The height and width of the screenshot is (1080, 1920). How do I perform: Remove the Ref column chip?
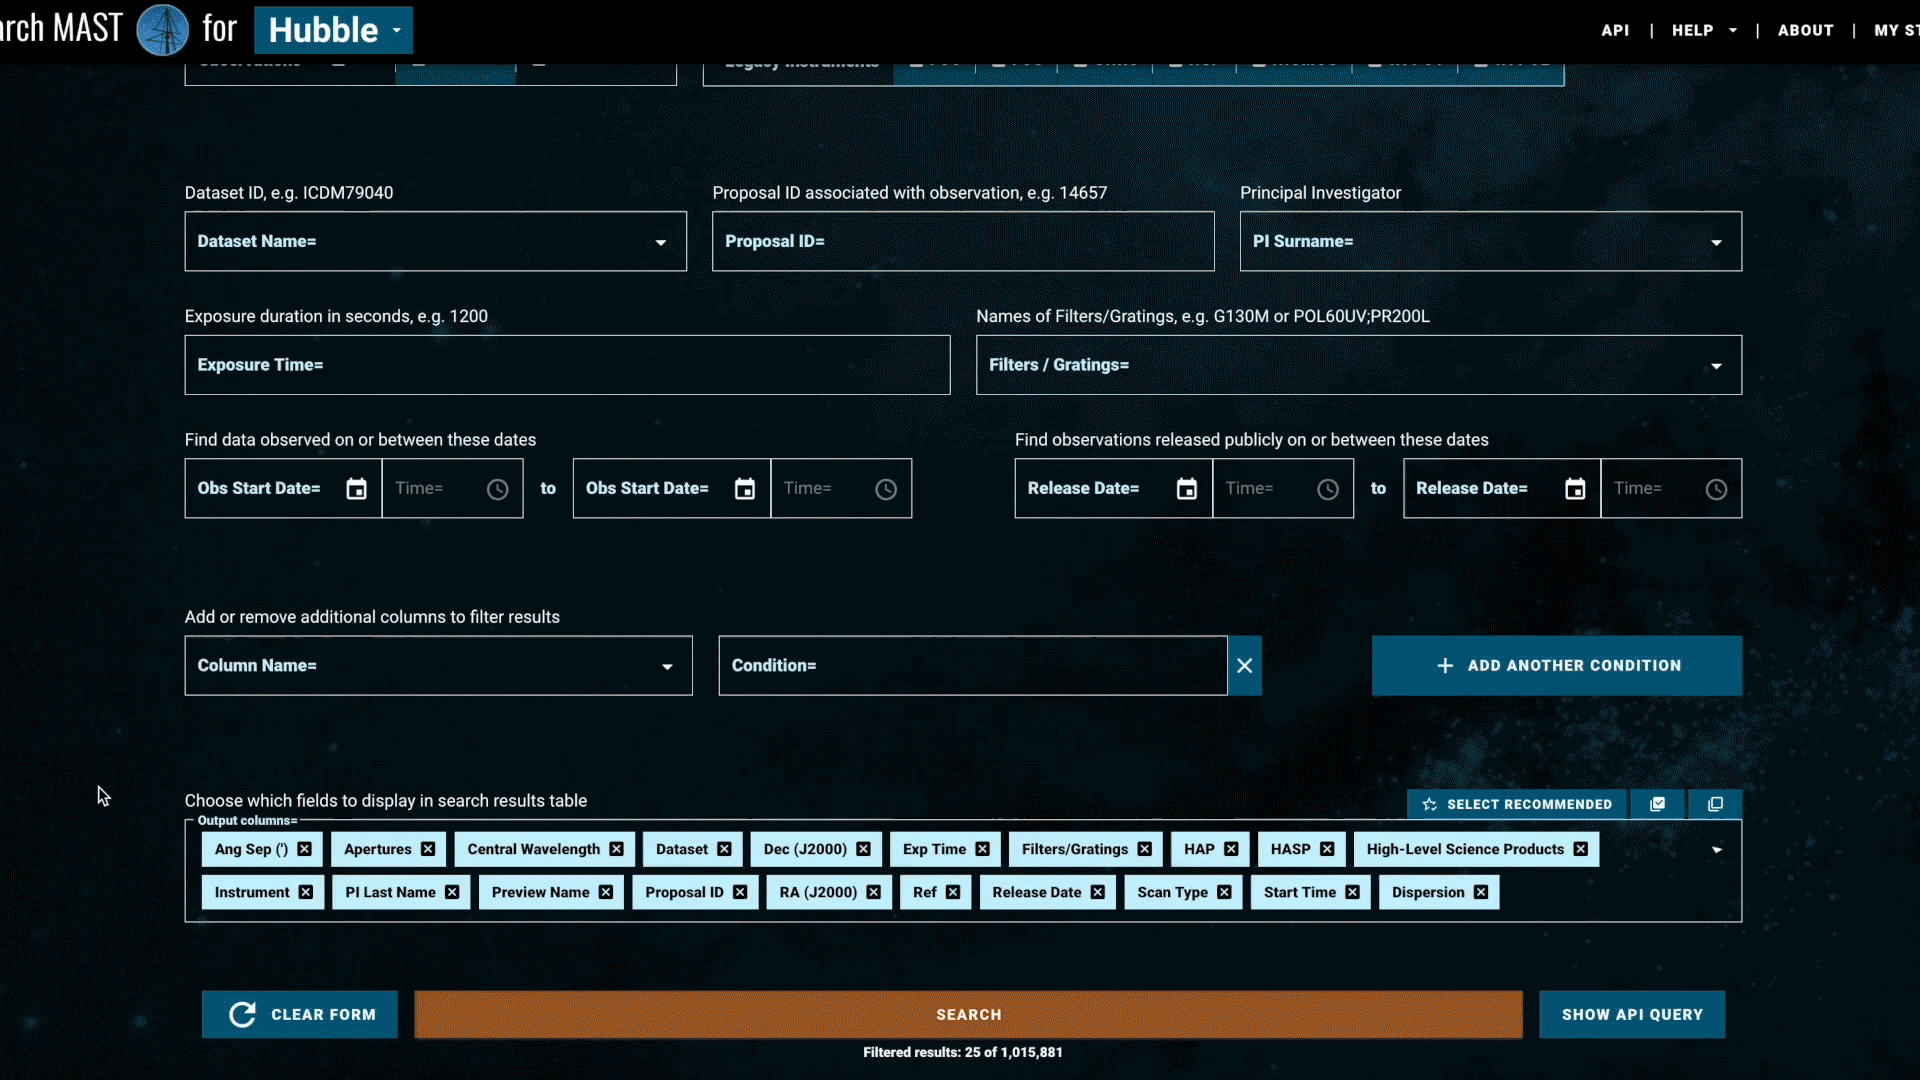953,892
